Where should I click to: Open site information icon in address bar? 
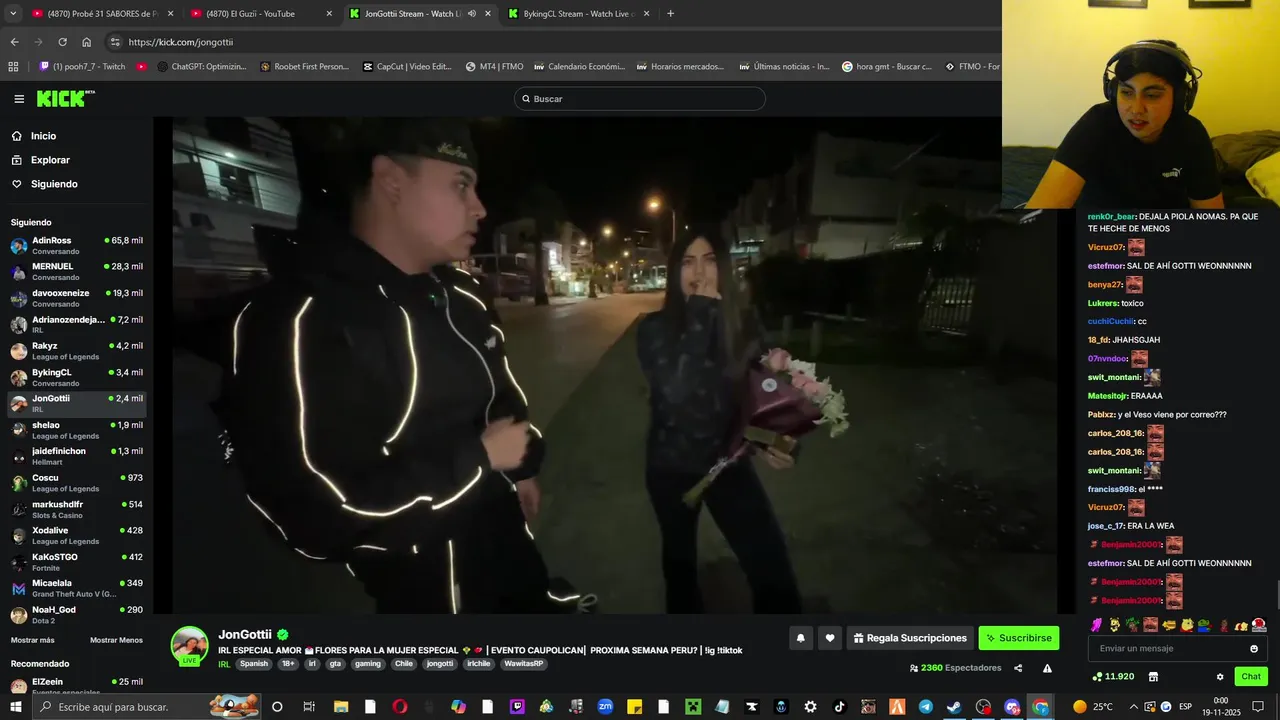[x=115, y=42]
